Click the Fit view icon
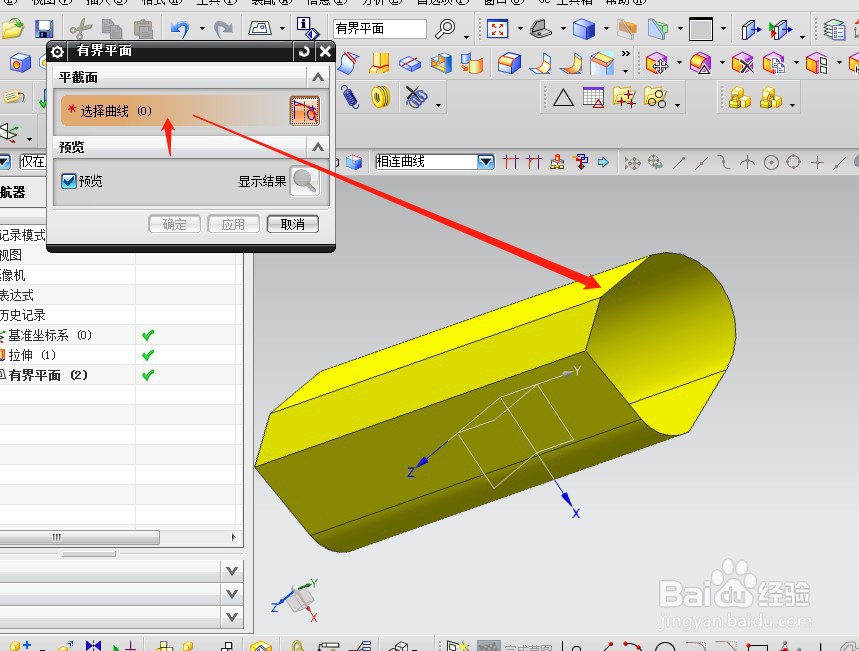 coord(497,28)
